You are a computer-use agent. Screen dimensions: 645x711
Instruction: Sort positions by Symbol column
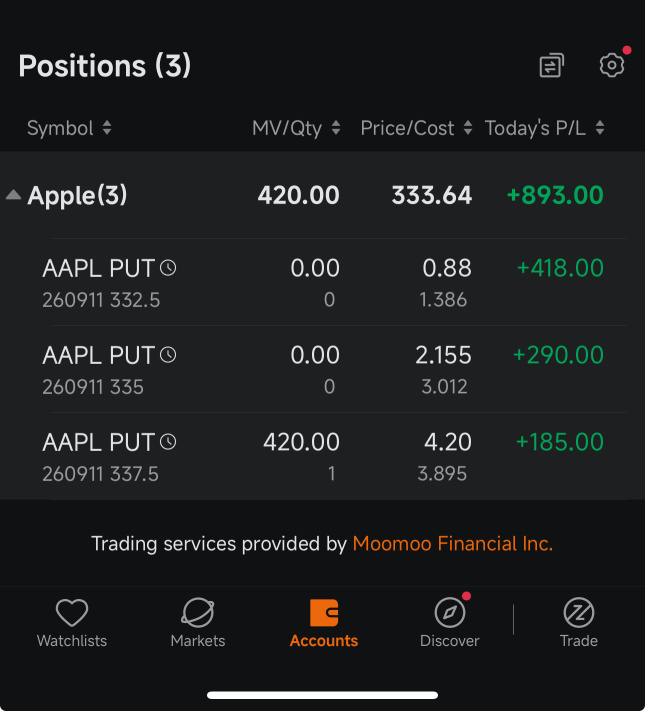click(x=69, y=128)
